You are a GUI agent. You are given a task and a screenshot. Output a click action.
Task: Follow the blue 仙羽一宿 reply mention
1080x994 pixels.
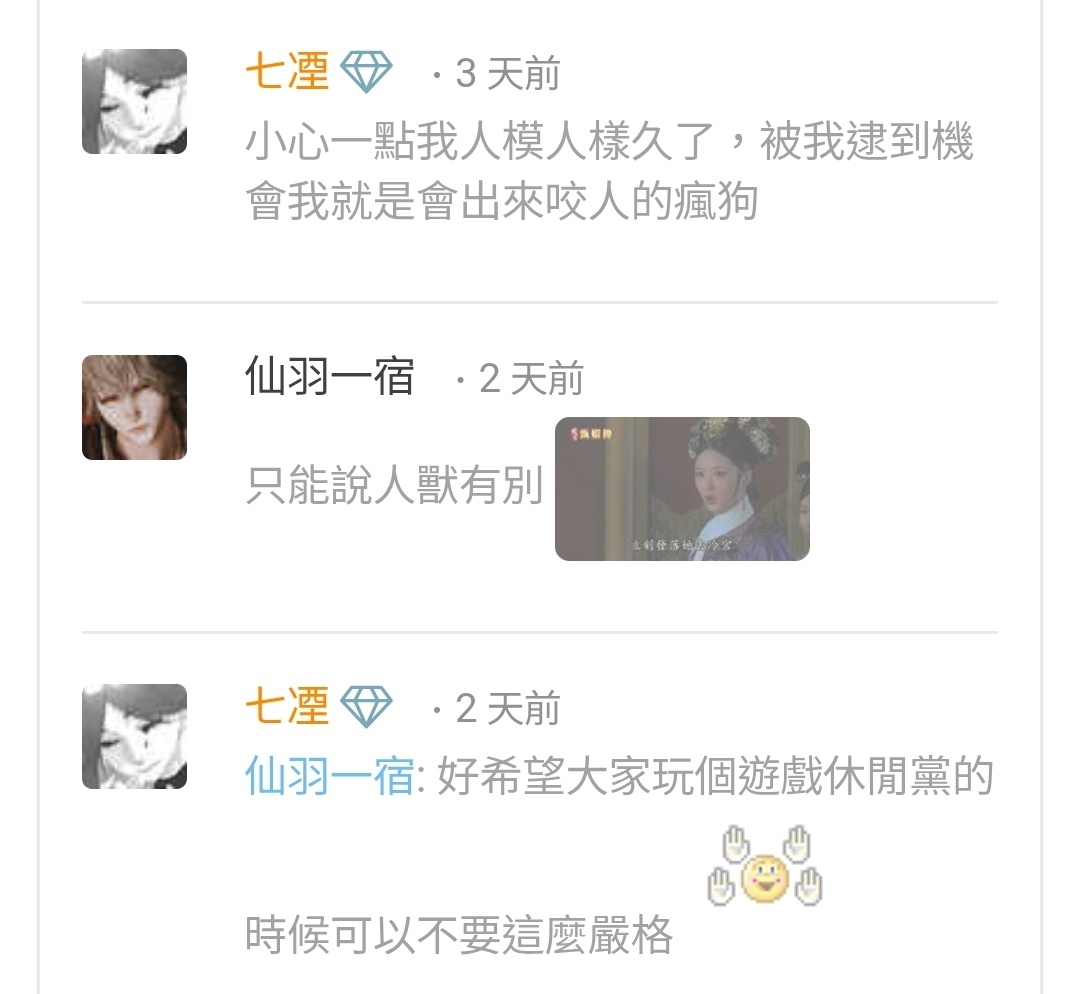[330, 776]
